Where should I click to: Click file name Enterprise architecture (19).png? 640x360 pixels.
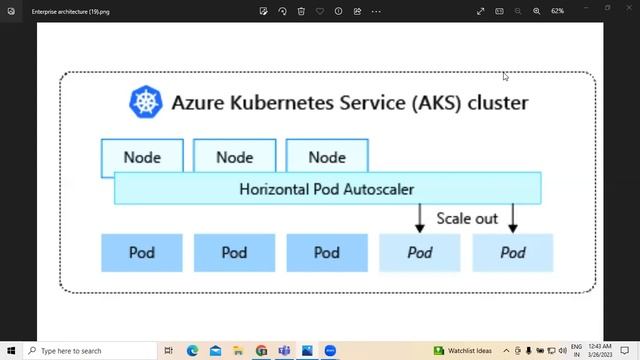[x=71, y=12]
